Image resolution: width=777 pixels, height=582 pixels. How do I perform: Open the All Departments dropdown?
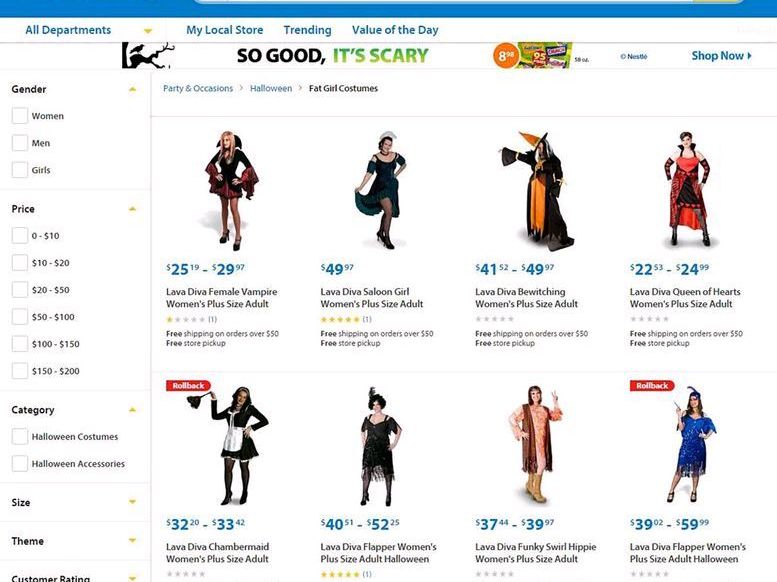tap(88, 30)
